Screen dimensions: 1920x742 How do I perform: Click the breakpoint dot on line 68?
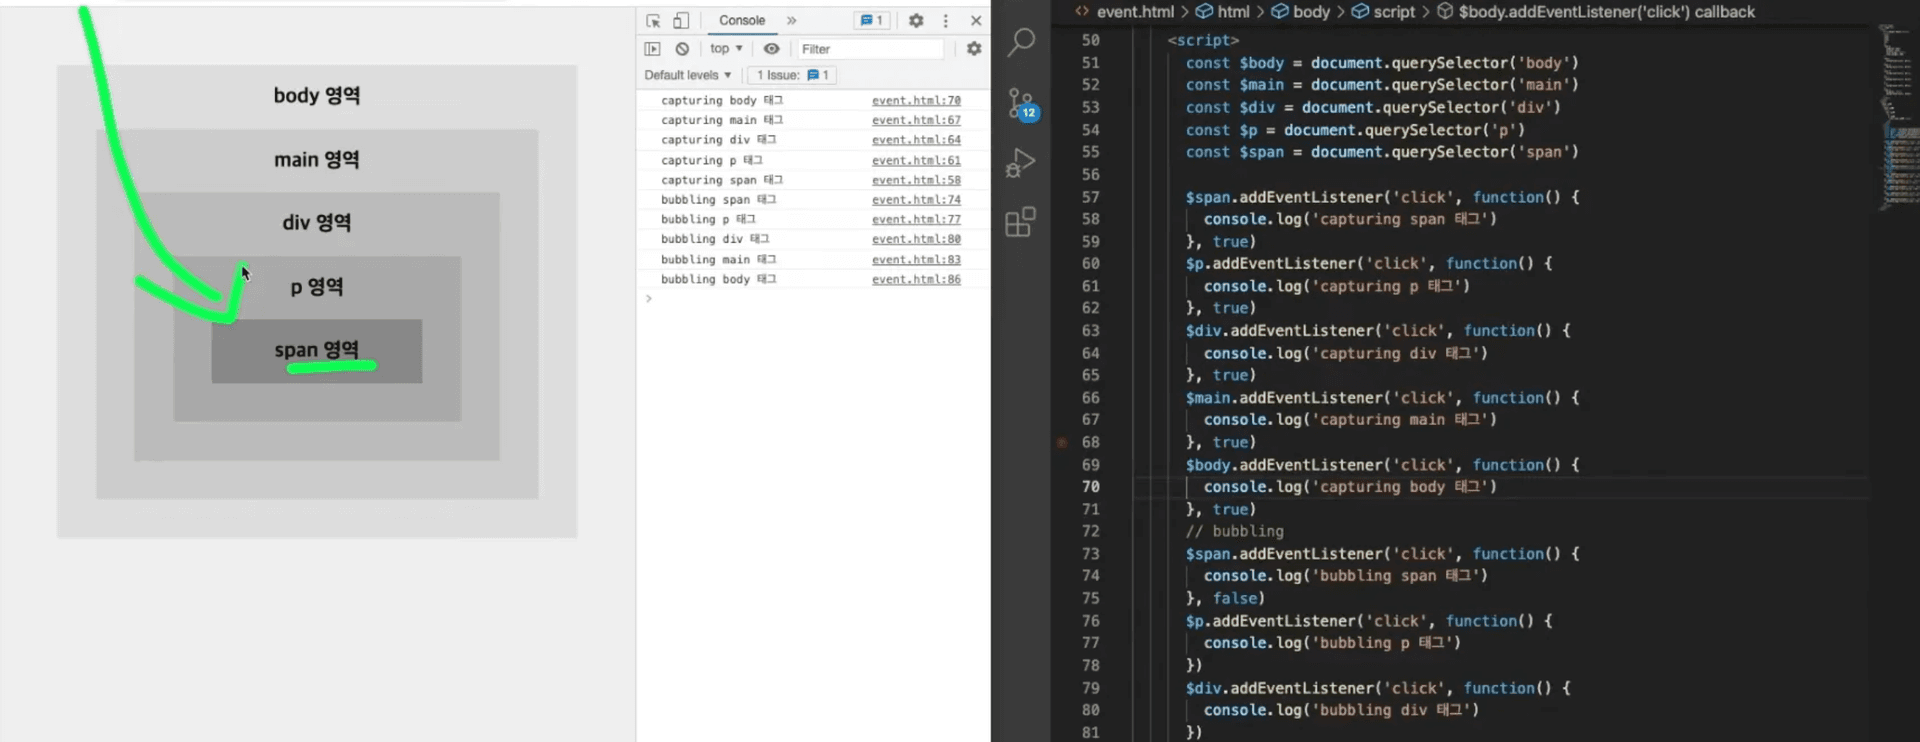coord(1062,442)
